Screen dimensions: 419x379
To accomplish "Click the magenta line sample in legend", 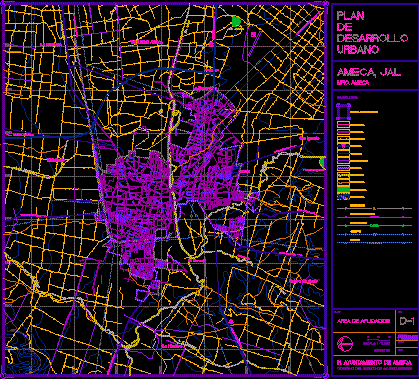I will coord(374,217).
